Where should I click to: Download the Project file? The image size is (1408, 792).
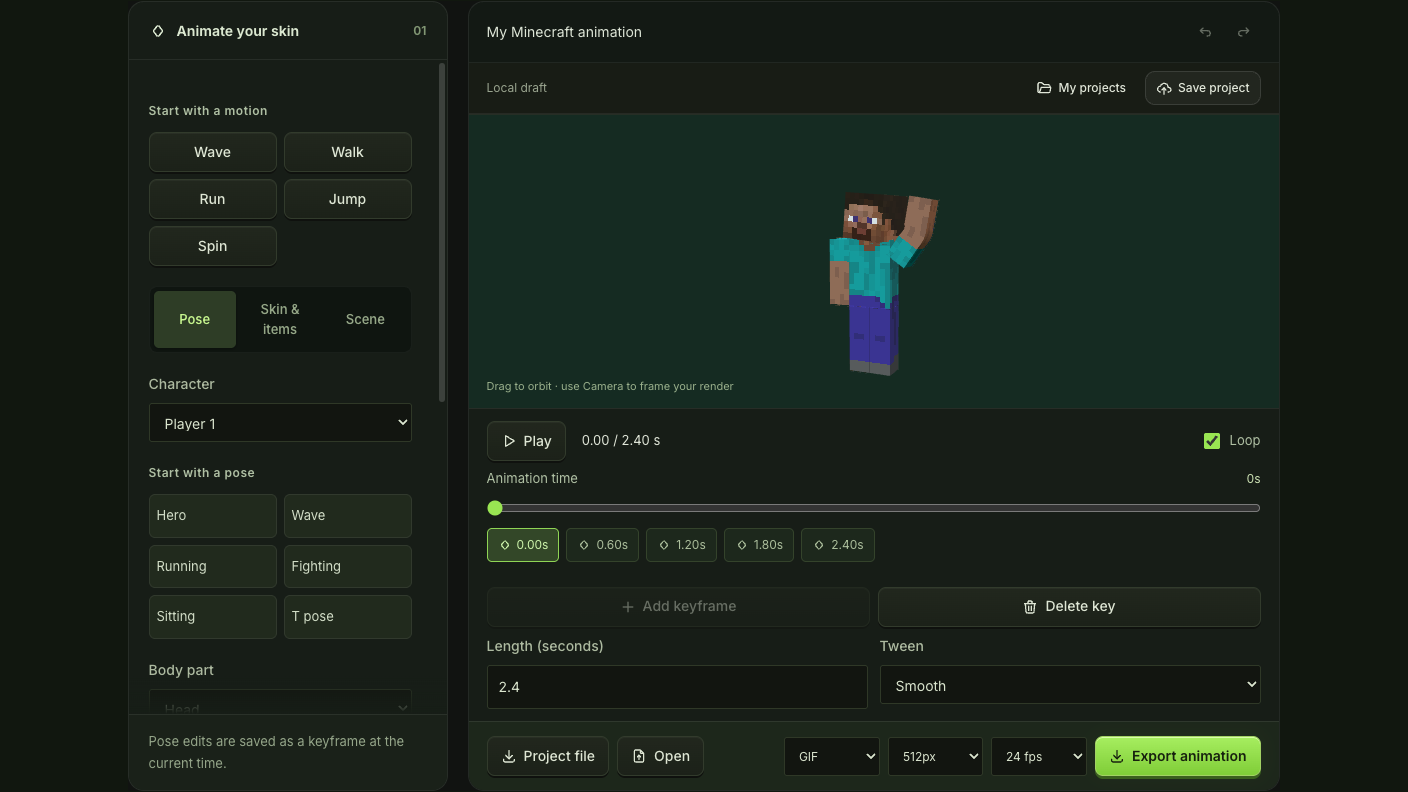point(549,756)
